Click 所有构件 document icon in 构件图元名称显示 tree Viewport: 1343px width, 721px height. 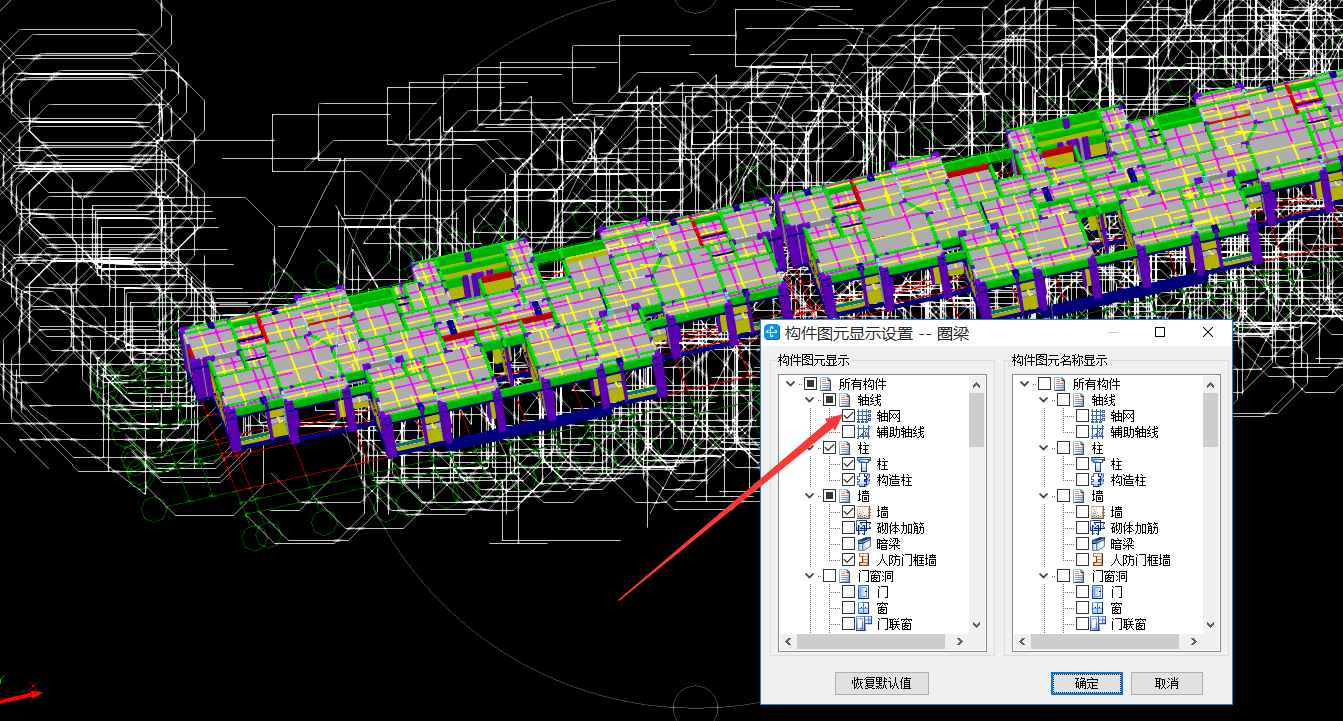pyautogui.click(x=1060, y=384)
